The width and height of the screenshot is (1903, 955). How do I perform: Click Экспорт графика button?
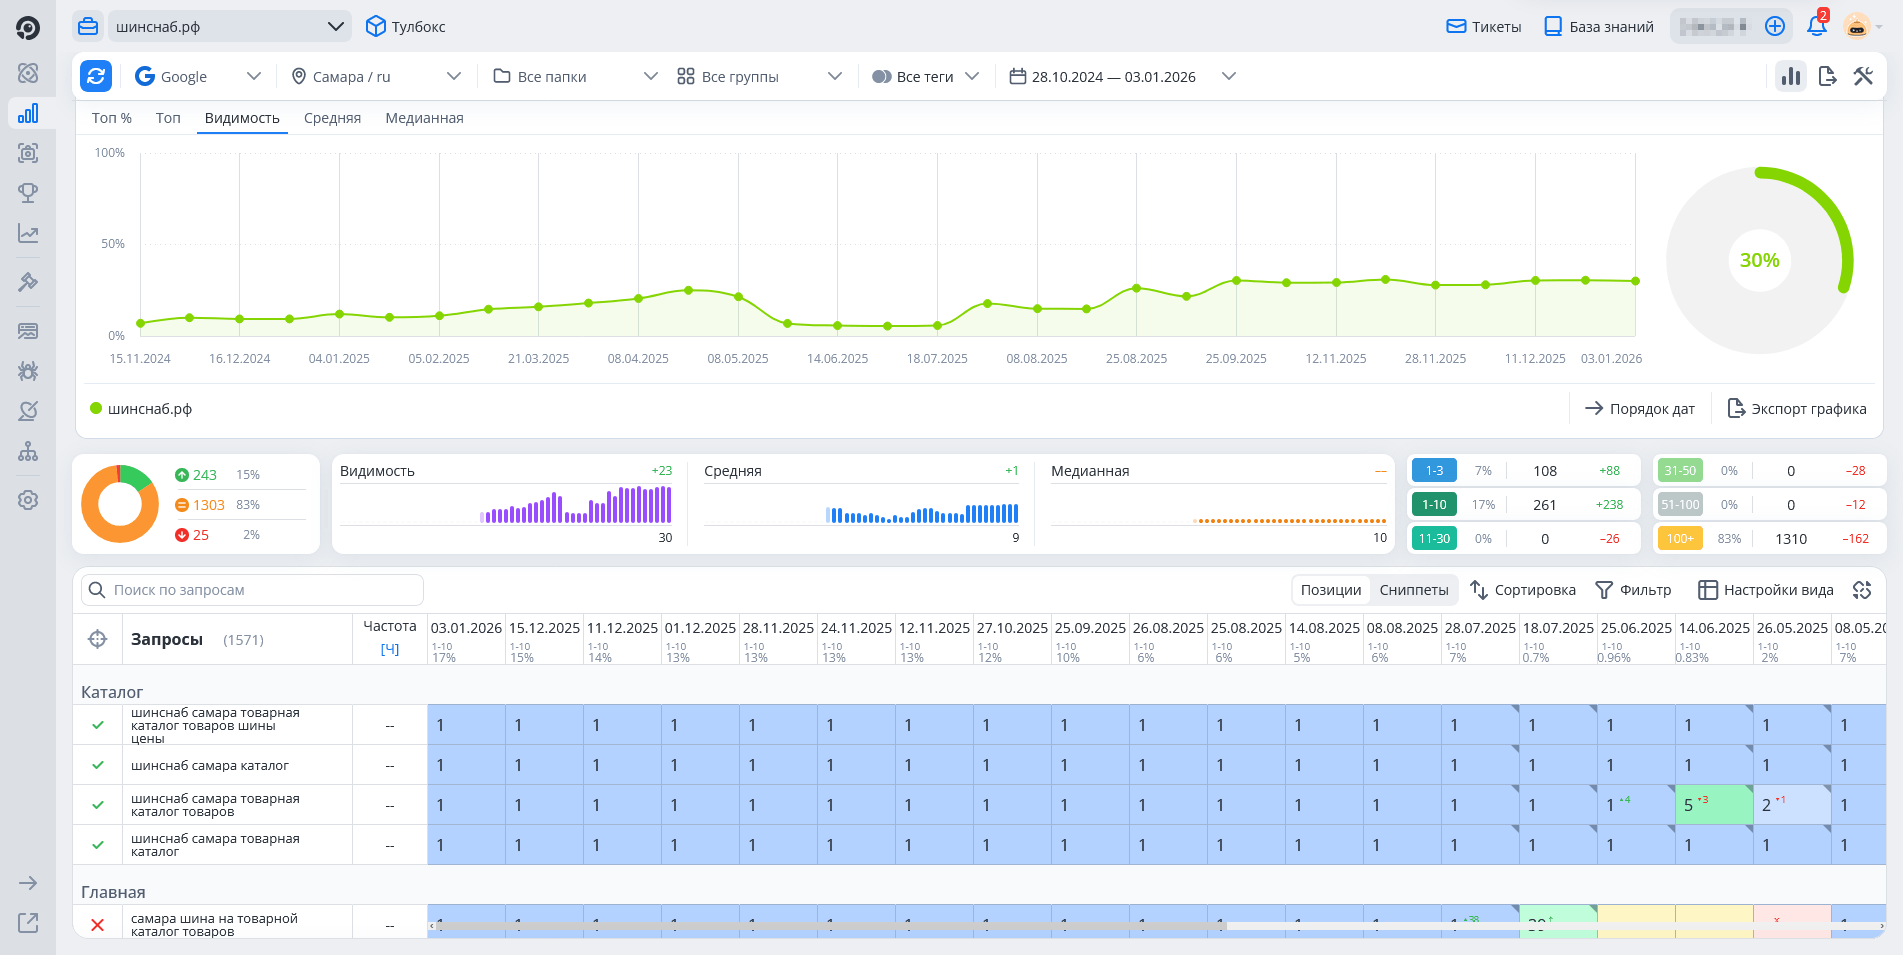pyautogui.click(x=1797, y=409)
